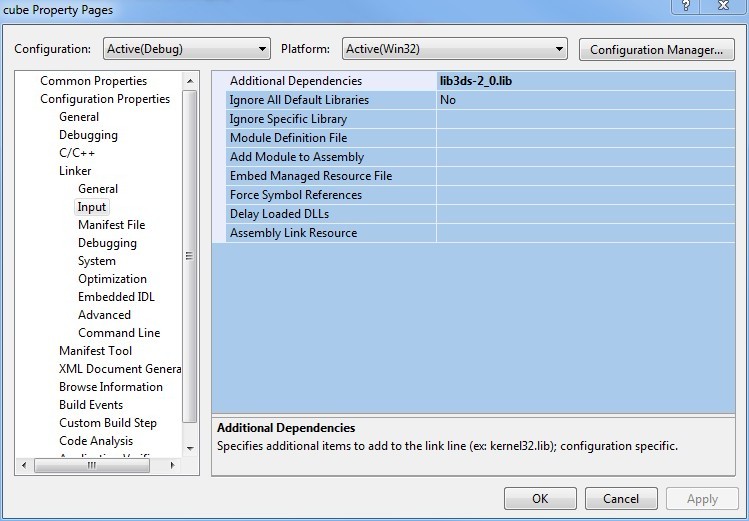This screenshot has height=521, width=749.
Task: Select Code Analysis node
Action: [96, 441]
